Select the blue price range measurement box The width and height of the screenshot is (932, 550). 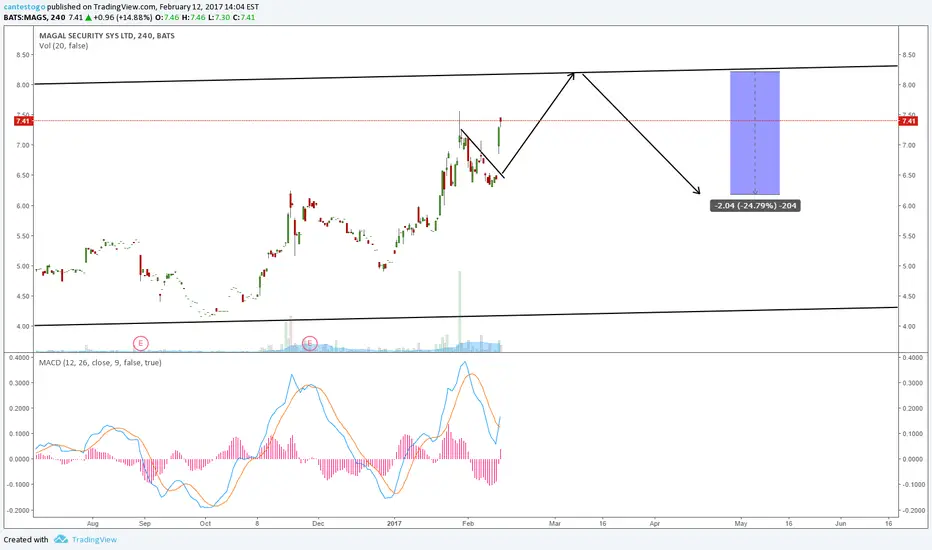click(x=755, y=133)
